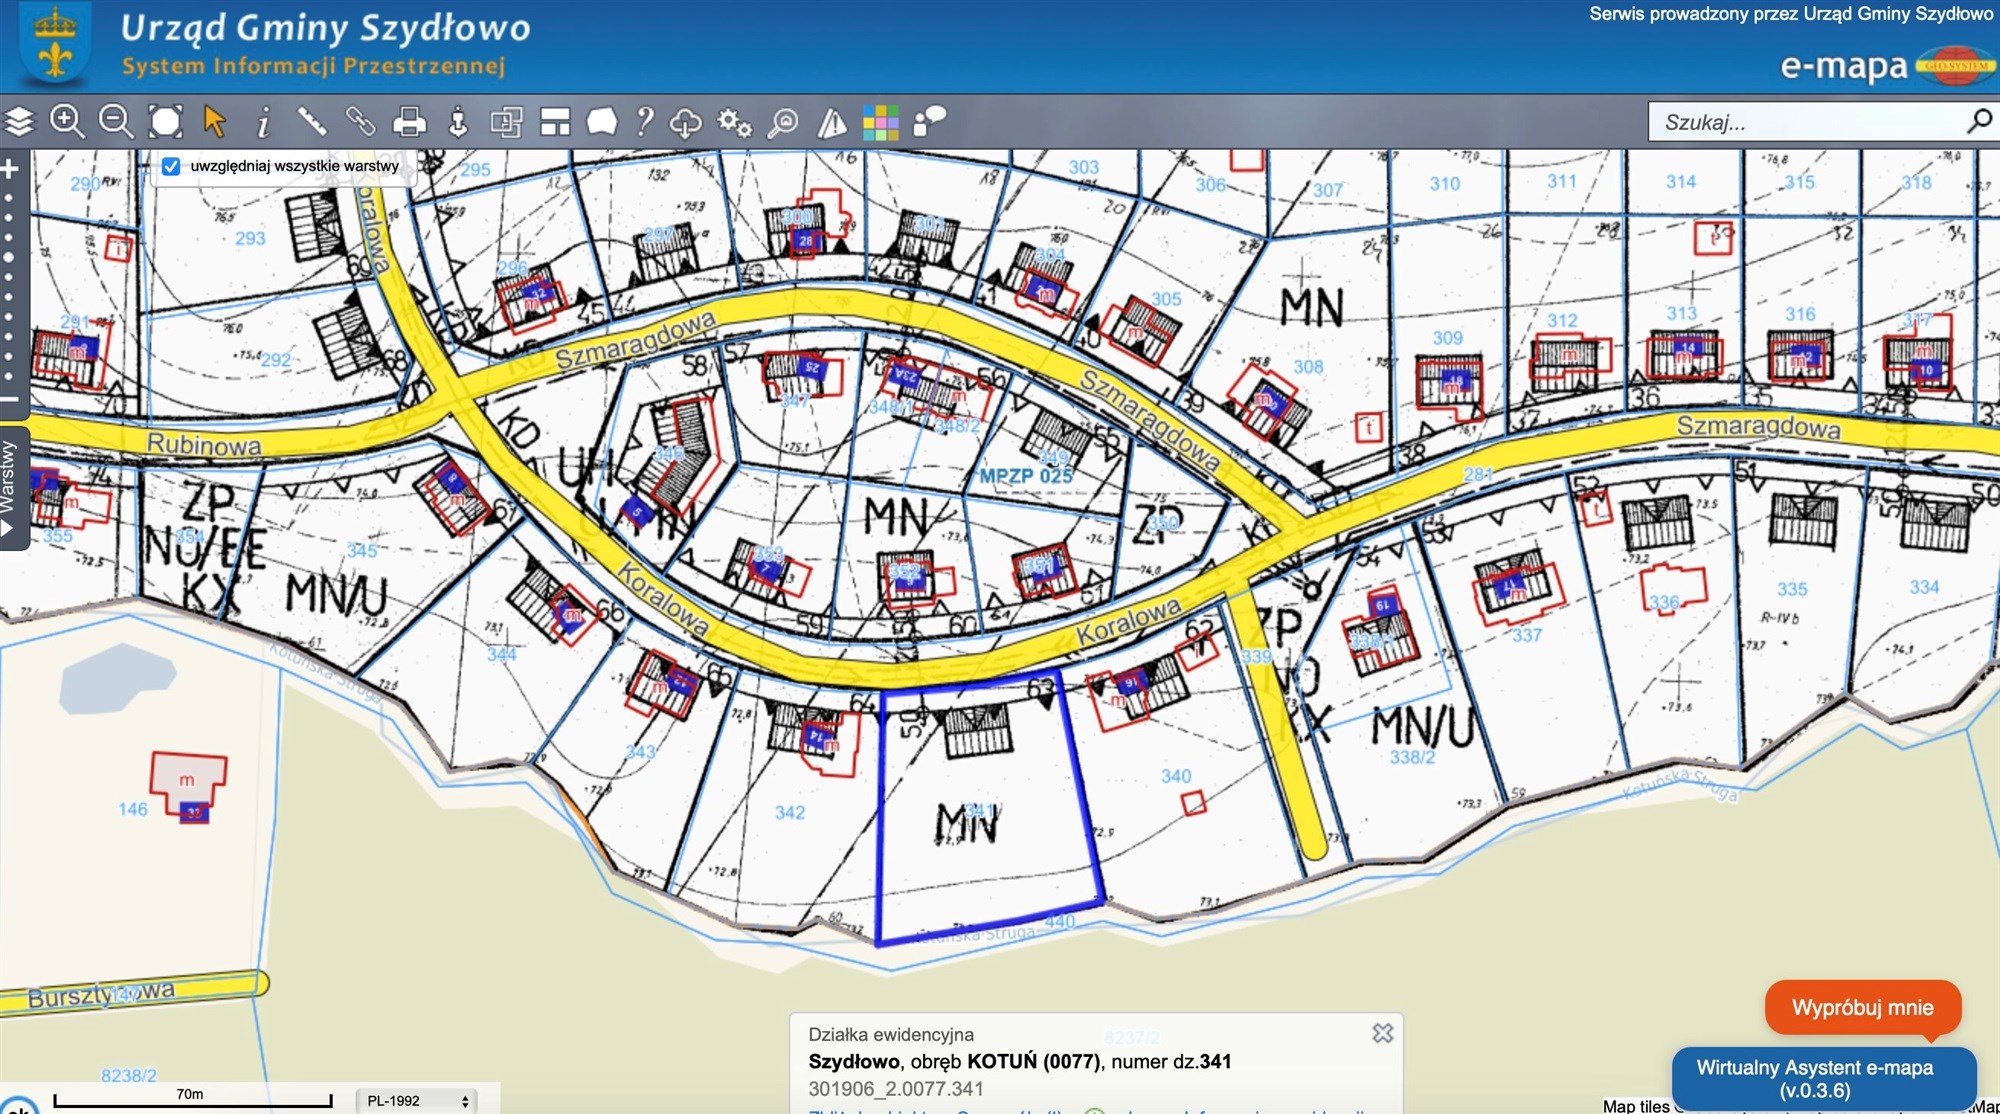Click the 'Wypróbuj mnie' button
This screenshot has height=1114, width=2000.
click(1862, 1007)
